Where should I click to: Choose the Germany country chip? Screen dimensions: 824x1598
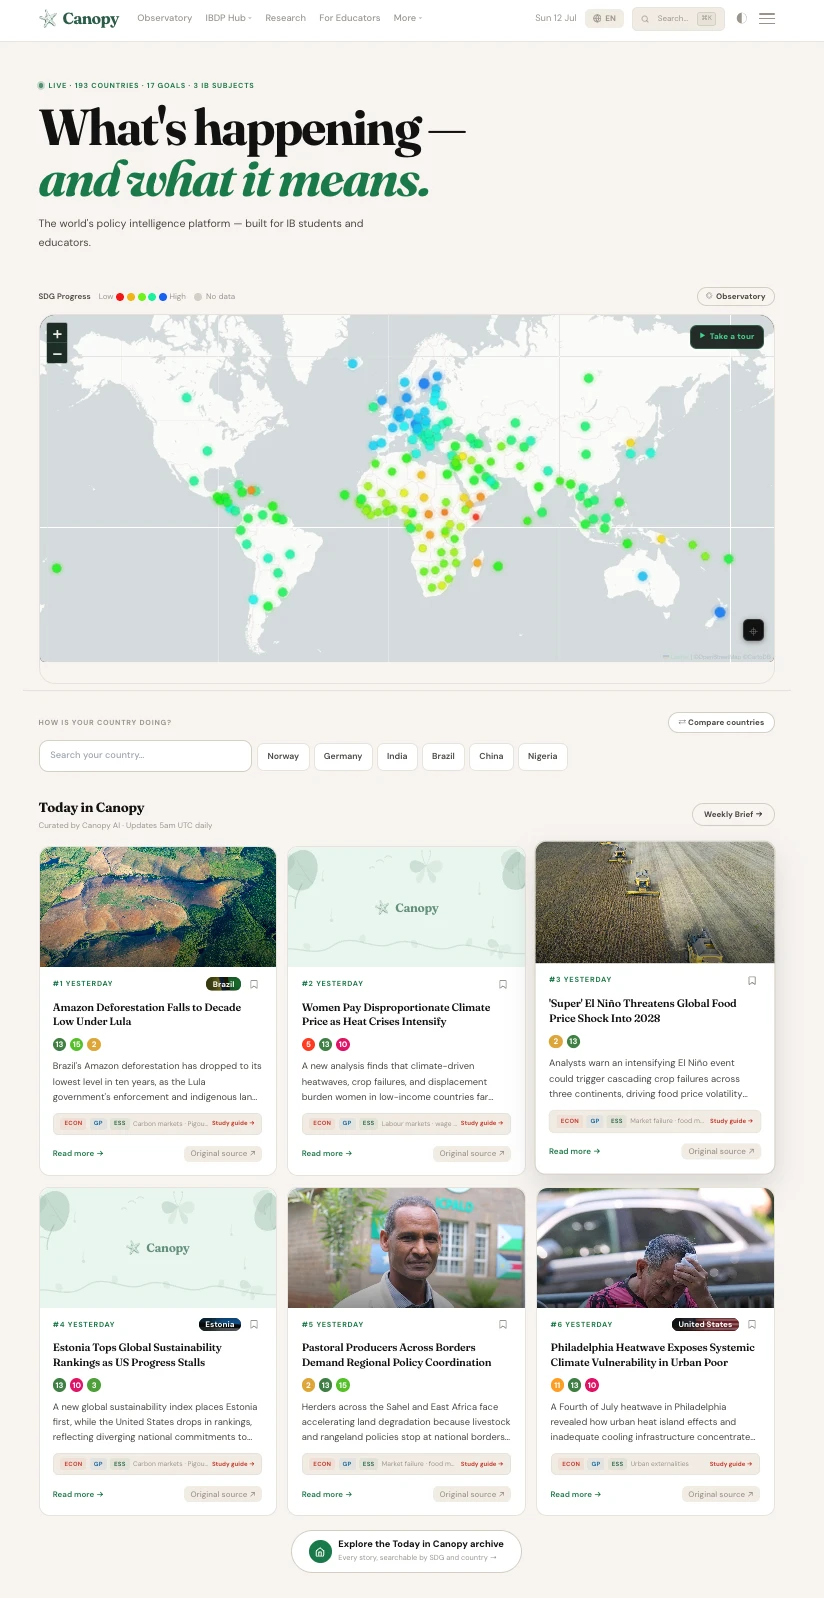tap(343, 756)
